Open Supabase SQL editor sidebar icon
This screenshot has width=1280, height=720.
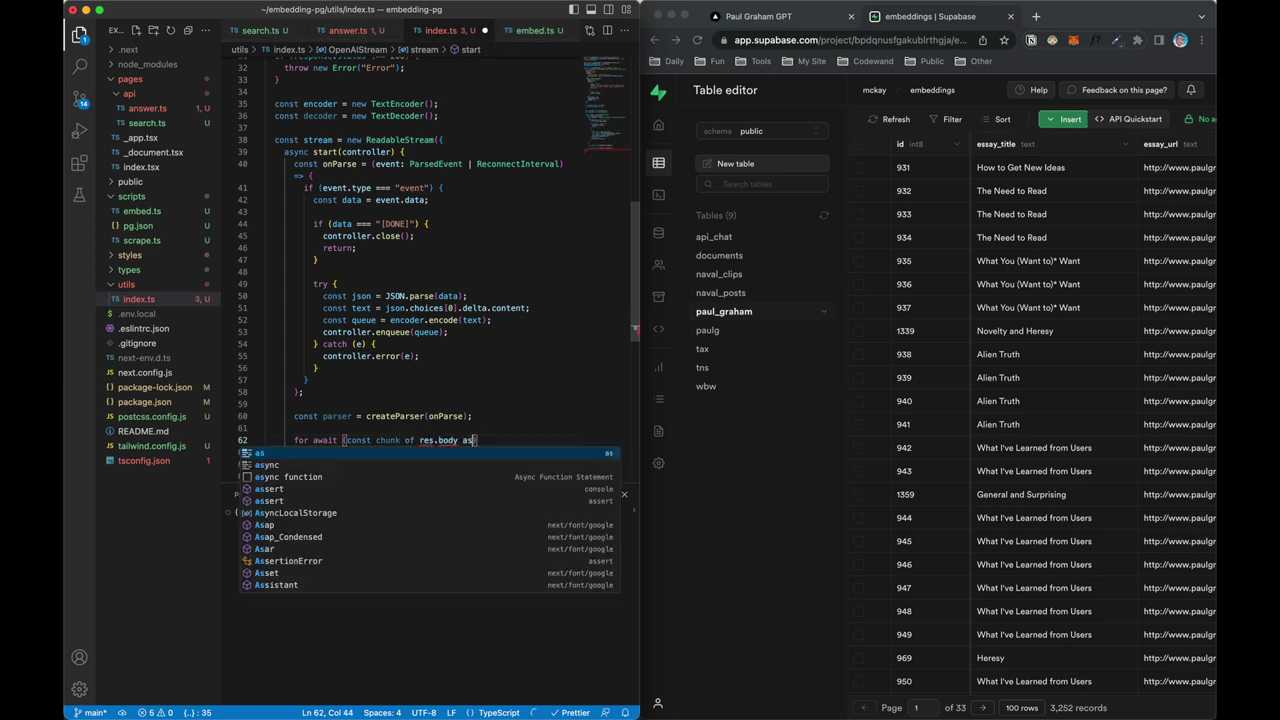coord(658,195)
